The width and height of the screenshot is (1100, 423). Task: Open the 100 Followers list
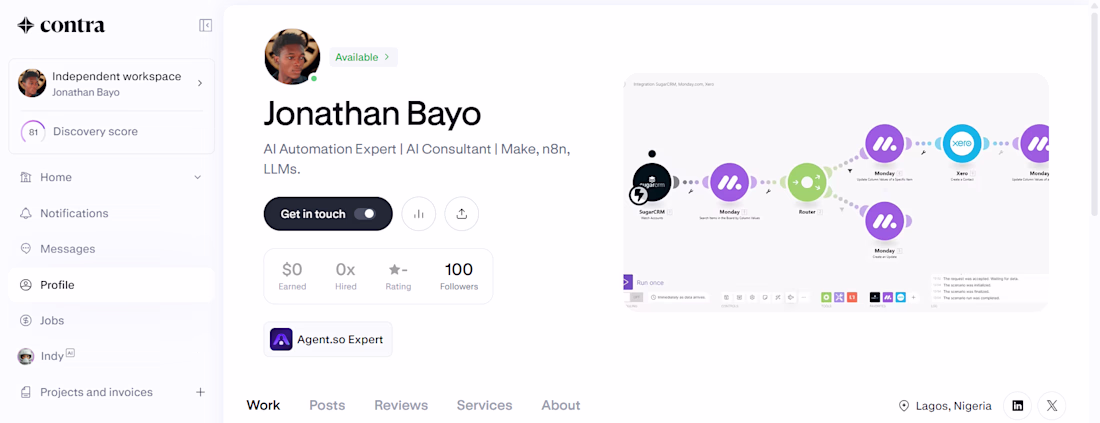click(x=459, y=276)
